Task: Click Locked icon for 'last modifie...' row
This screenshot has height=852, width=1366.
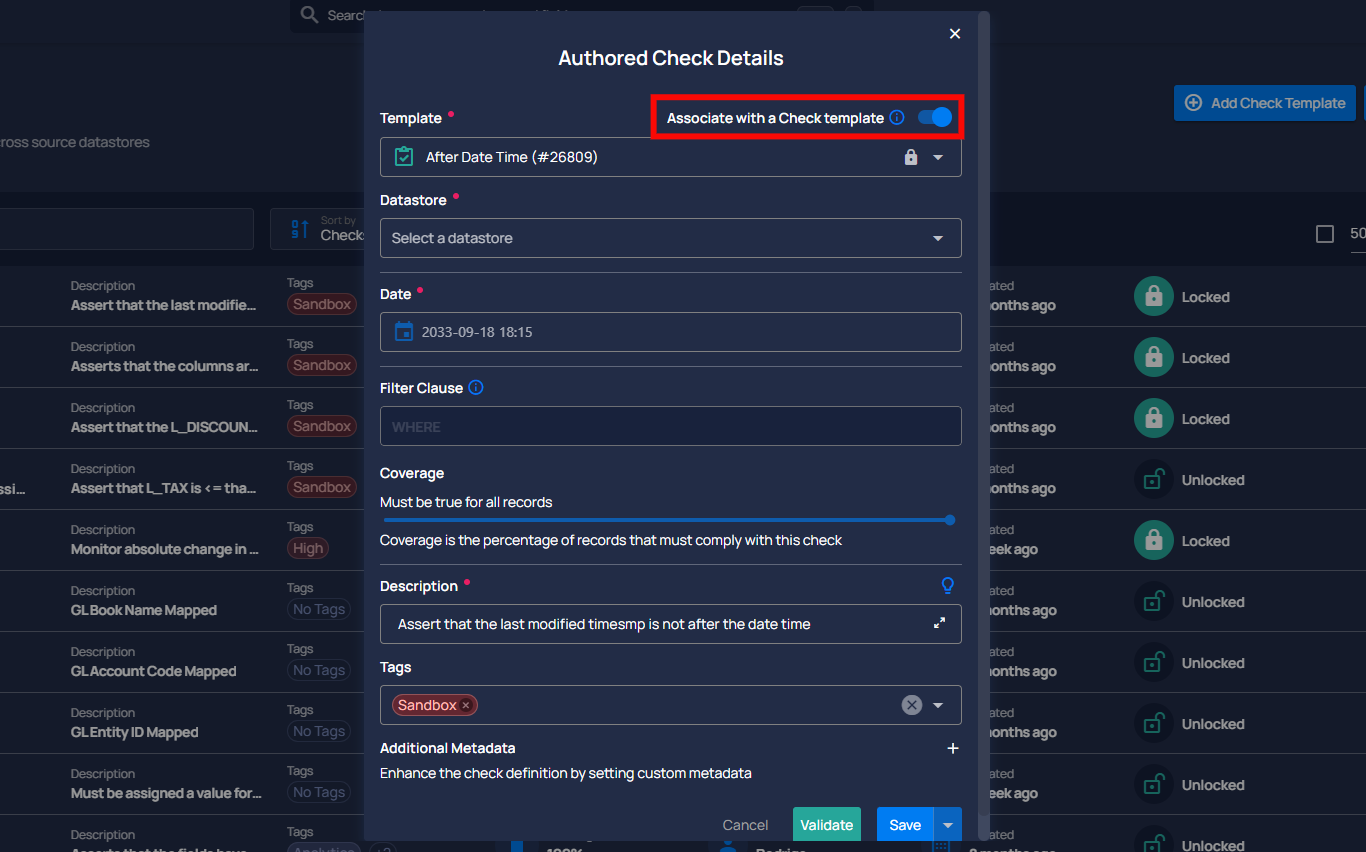Action: pyautogui.click(x=1153, y=297)
